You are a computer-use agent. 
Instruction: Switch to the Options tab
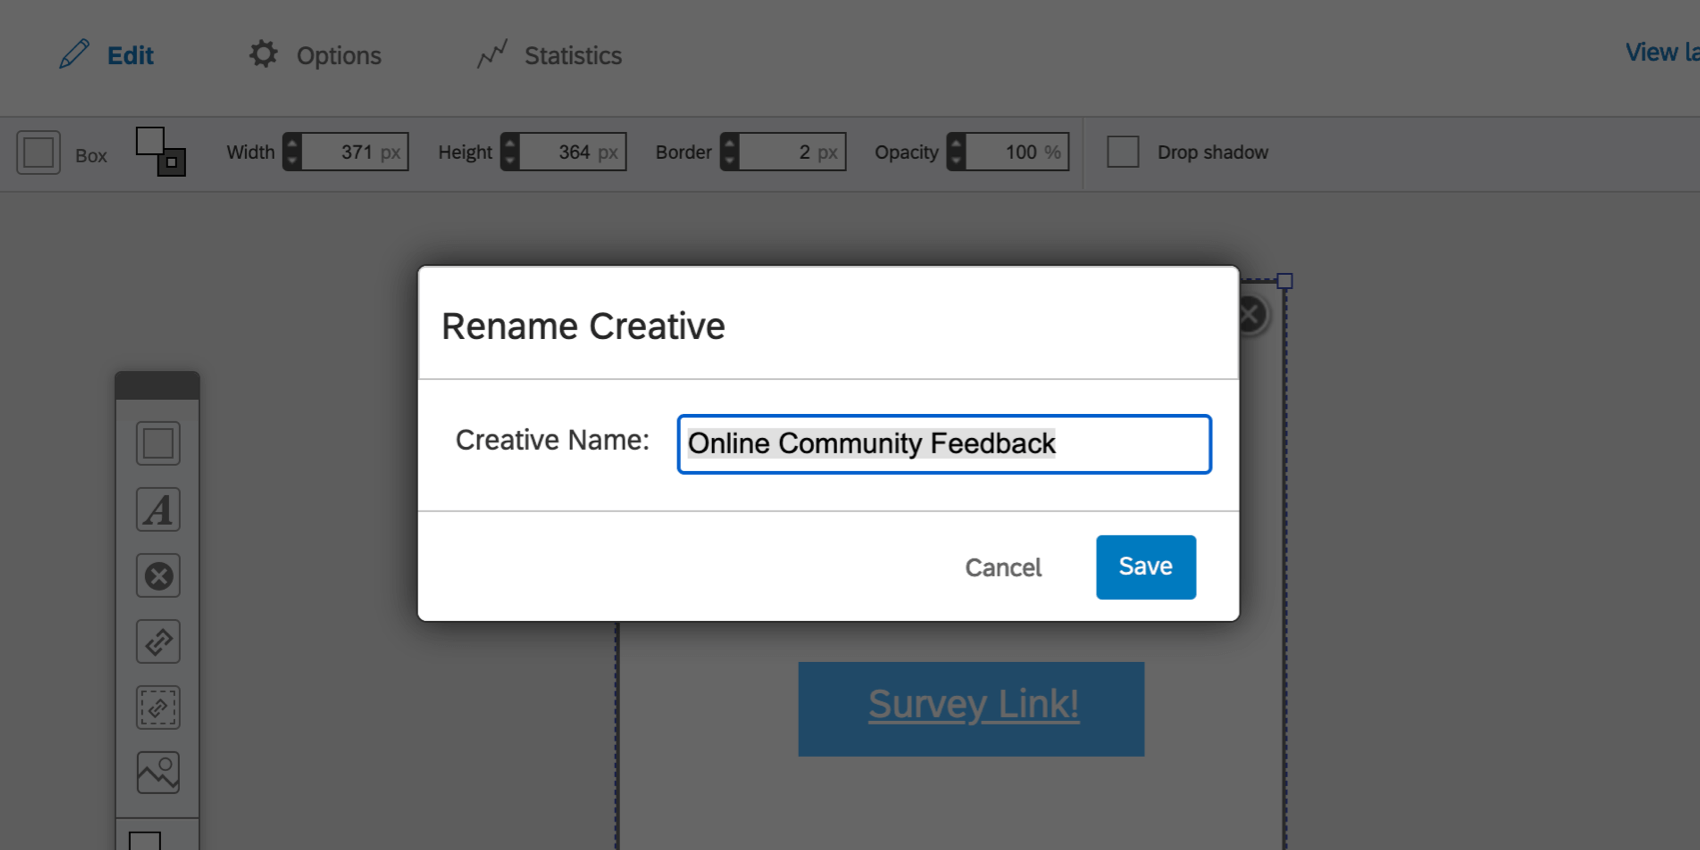pyautogui.click(x=316, y=55)
